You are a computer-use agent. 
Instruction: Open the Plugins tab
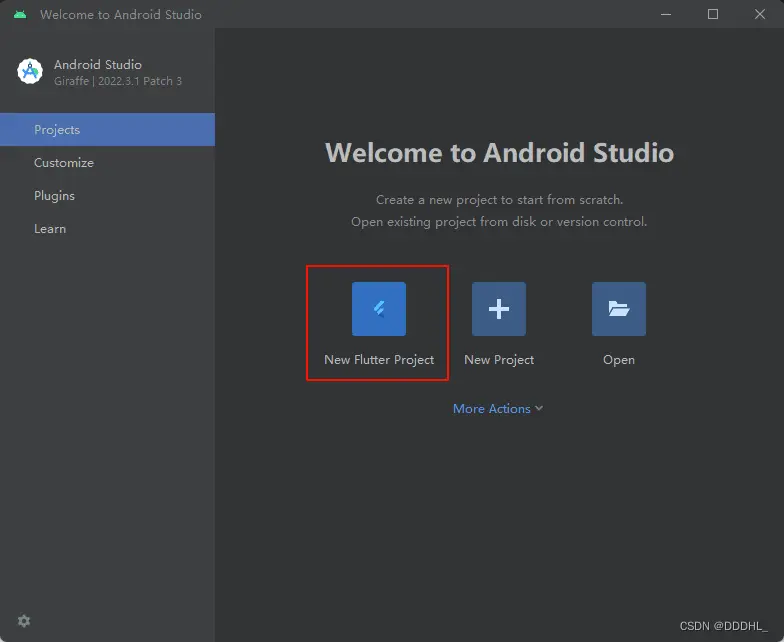[x=108, y=196]
